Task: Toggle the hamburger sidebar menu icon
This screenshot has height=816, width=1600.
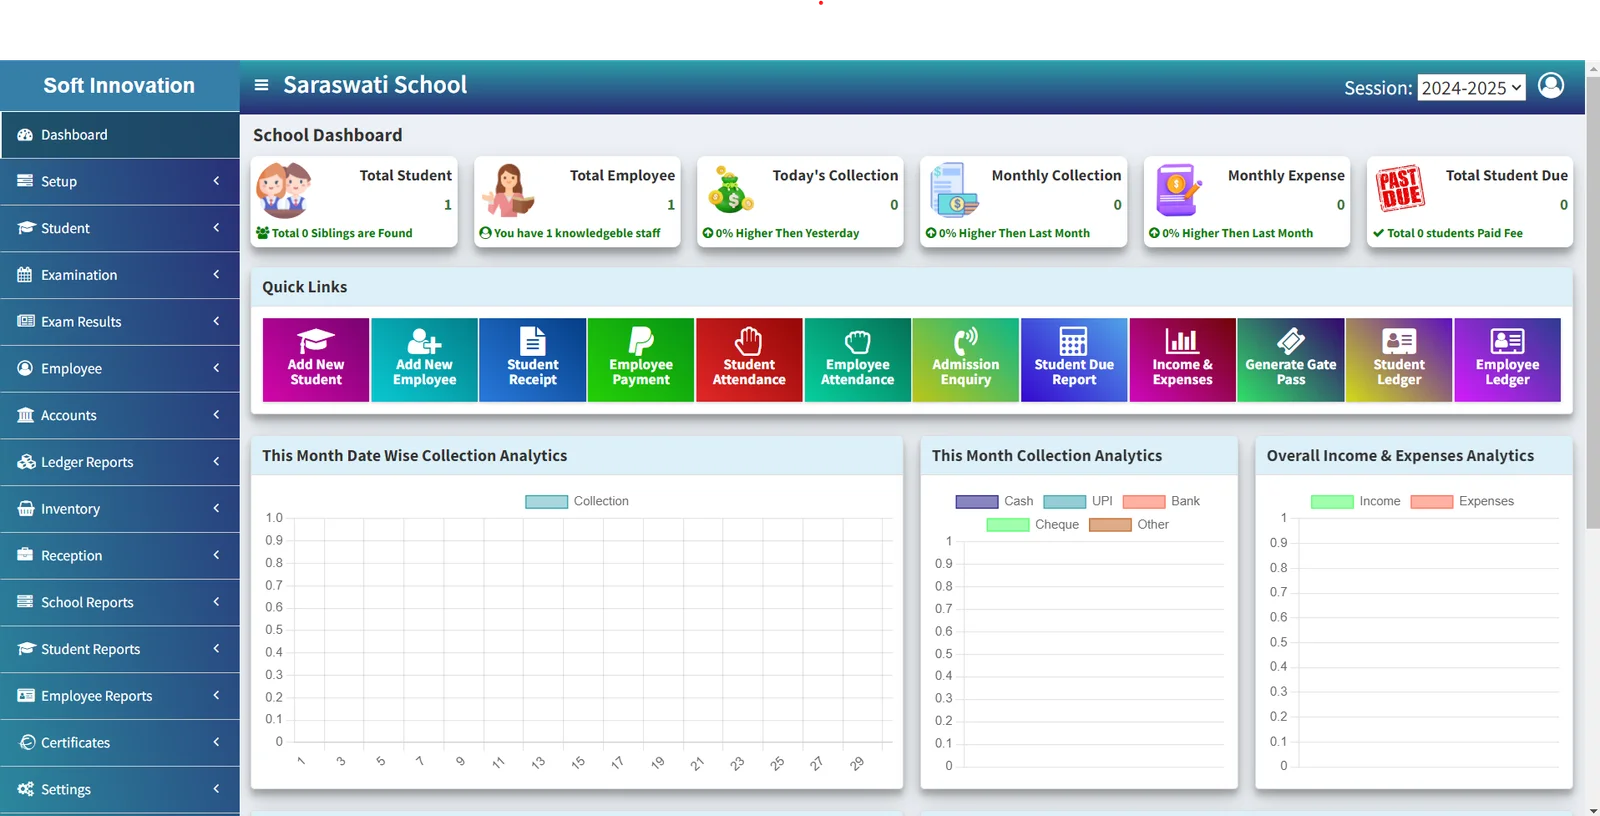Action: click(x=261, y=85)
